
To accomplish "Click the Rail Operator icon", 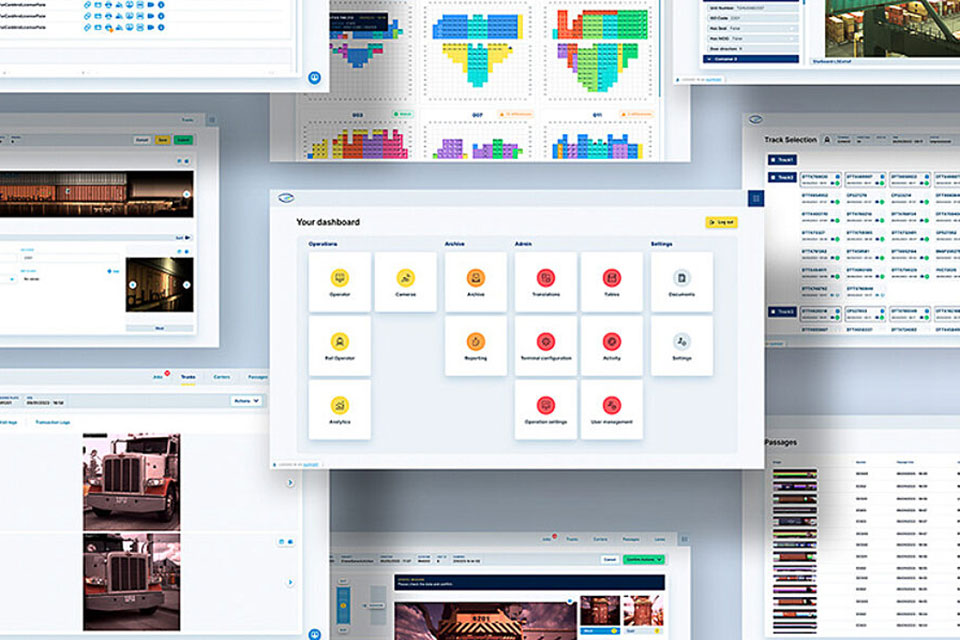I will coord(339,345).
